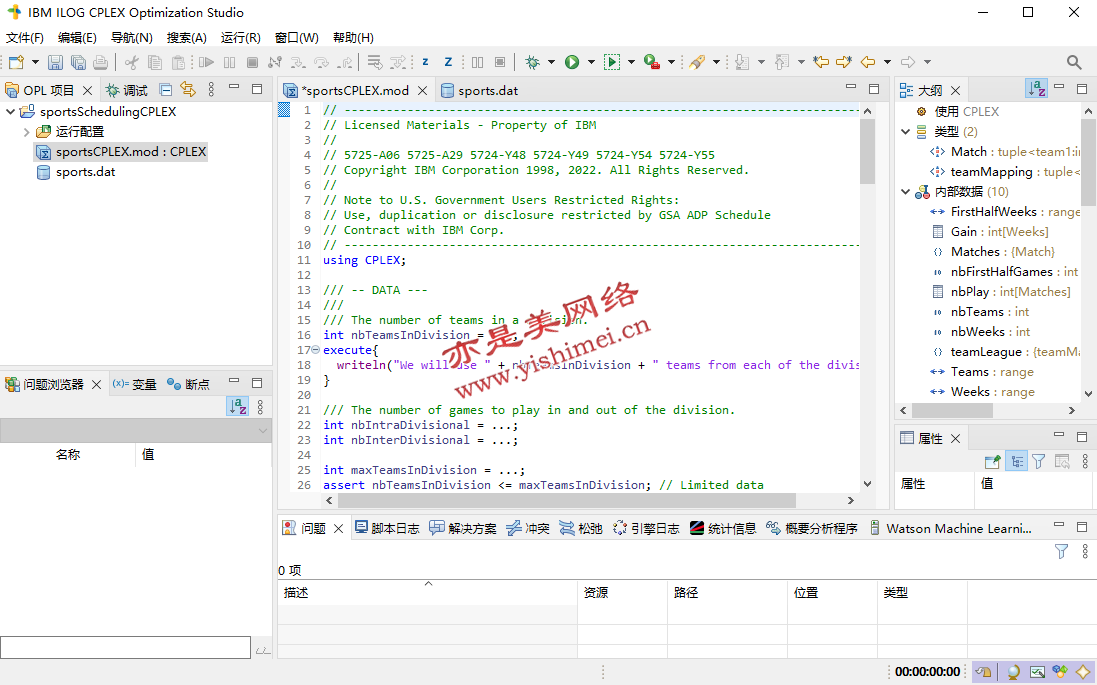Collapse the sportsSchedulingCPLEX project node
The height and width of the screenshot is (685, 1097).
10,111
